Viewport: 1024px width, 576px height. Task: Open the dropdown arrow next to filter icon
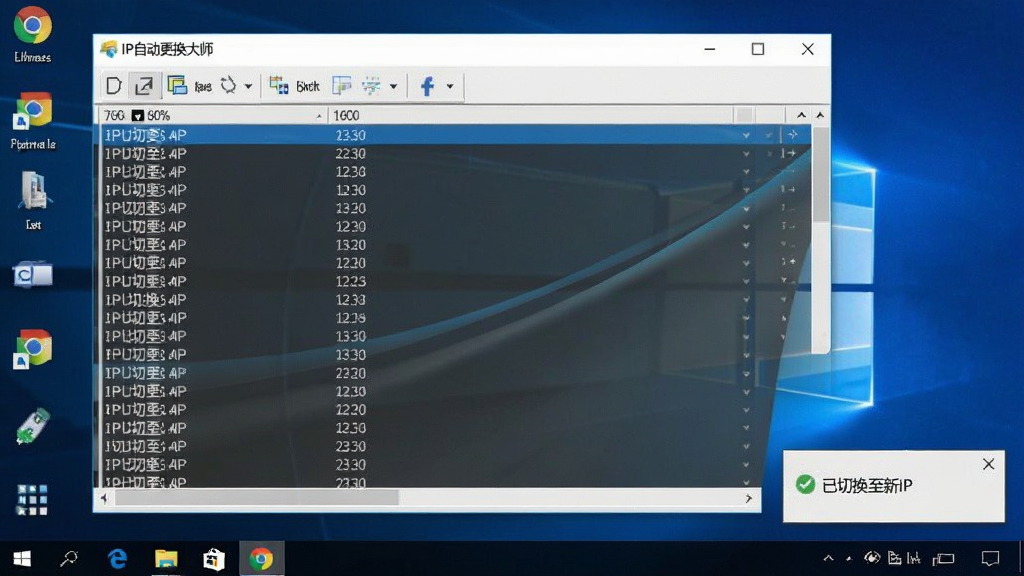[x=393, y=86]
